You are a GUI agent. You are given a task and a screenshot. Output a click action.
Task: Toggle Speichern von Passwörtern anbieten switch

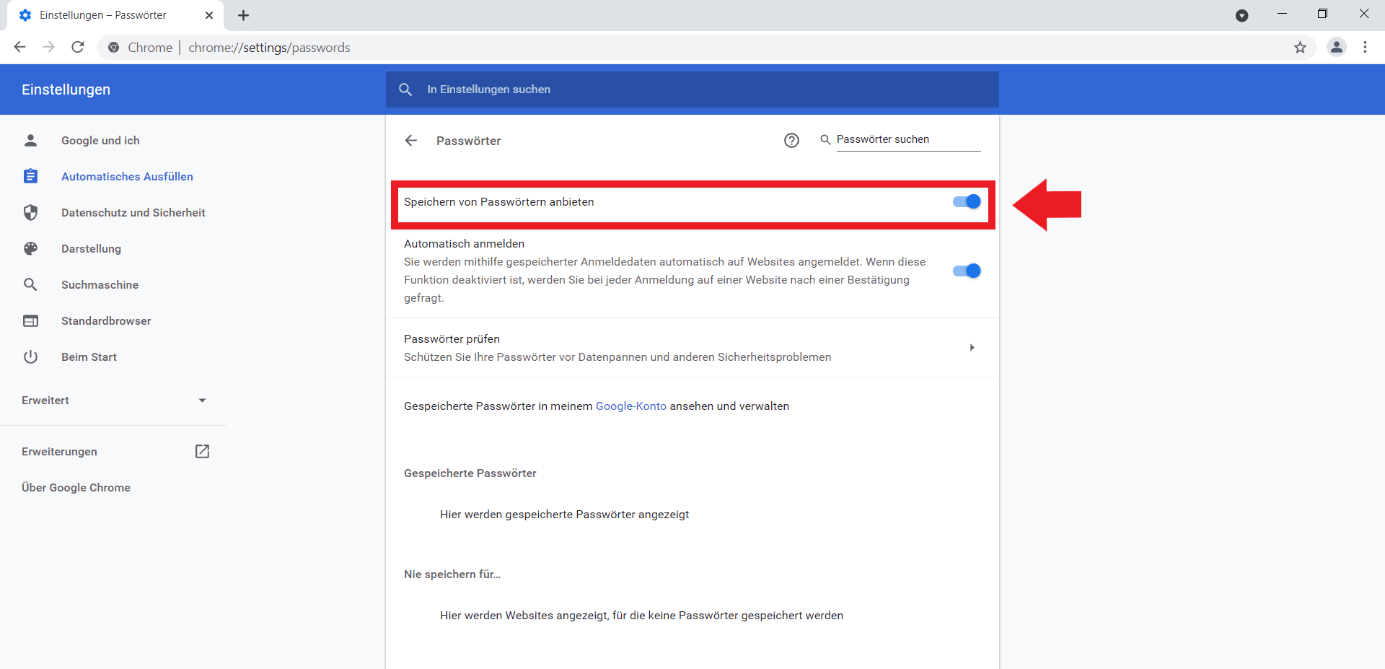[967, 201]
